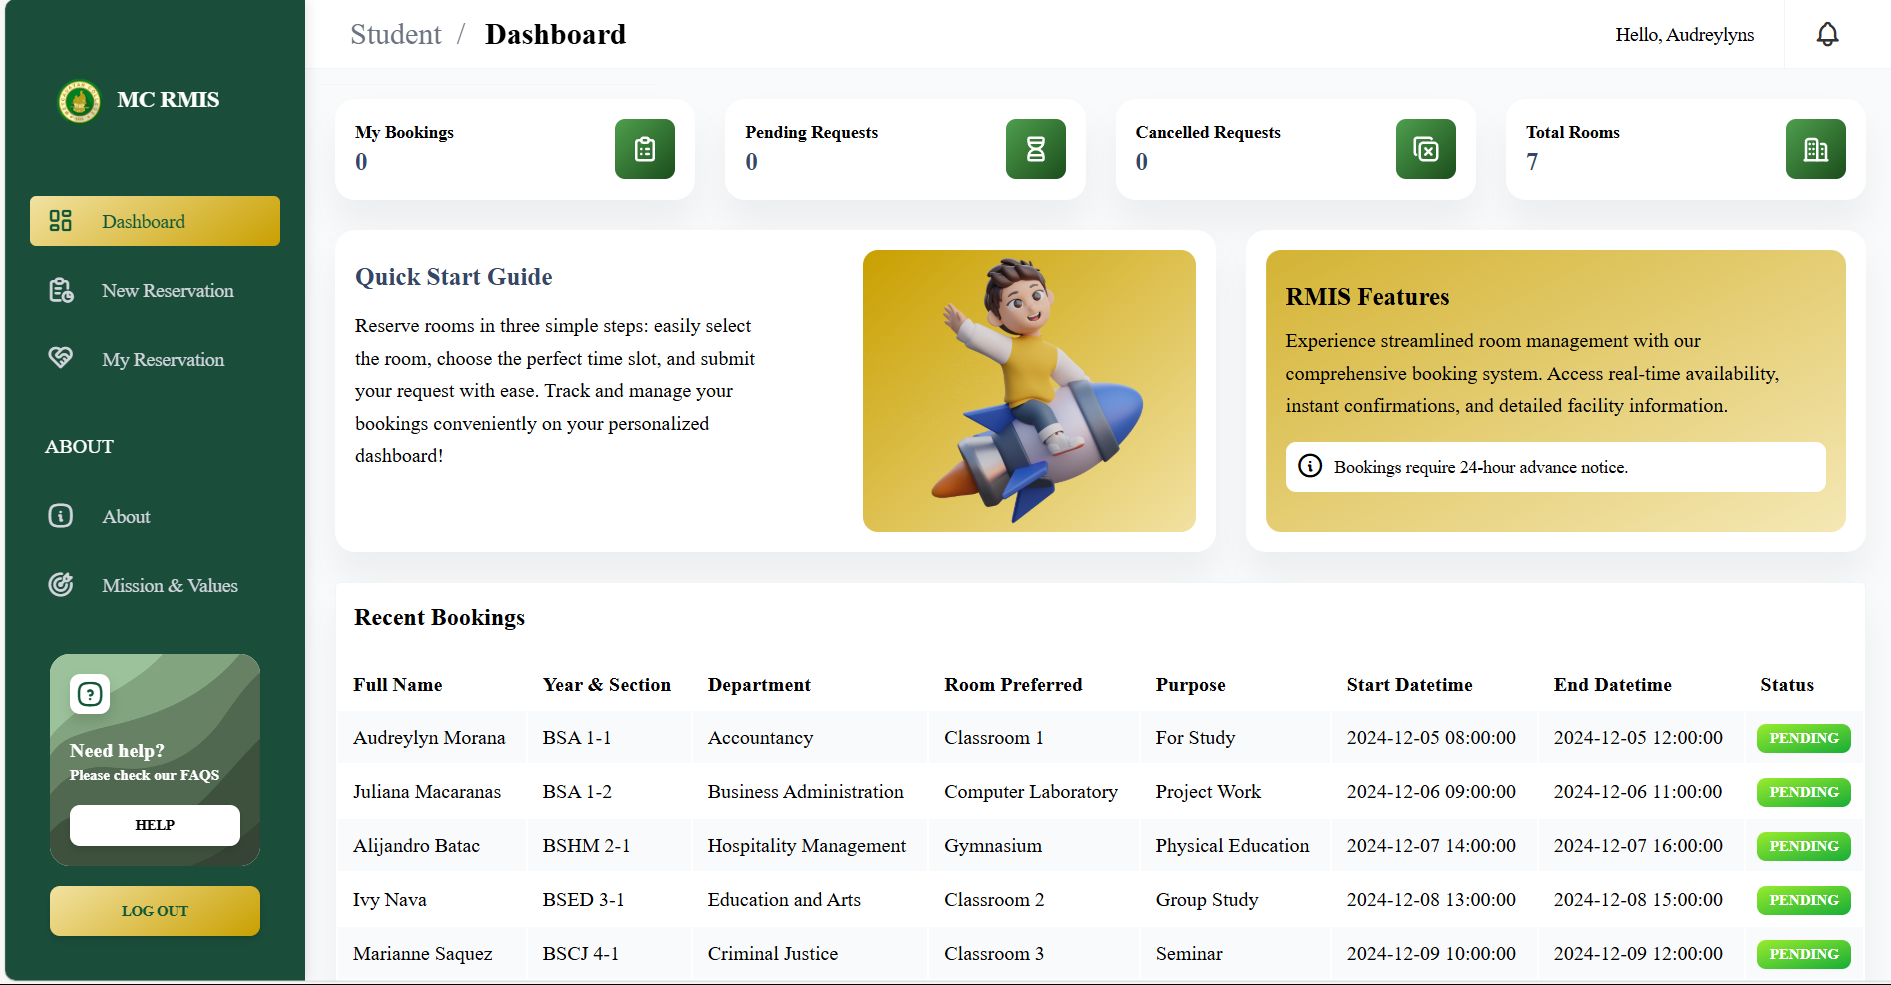1891x985 pixels.
Task: Go to New Reservation page
Action: point(155,290)
